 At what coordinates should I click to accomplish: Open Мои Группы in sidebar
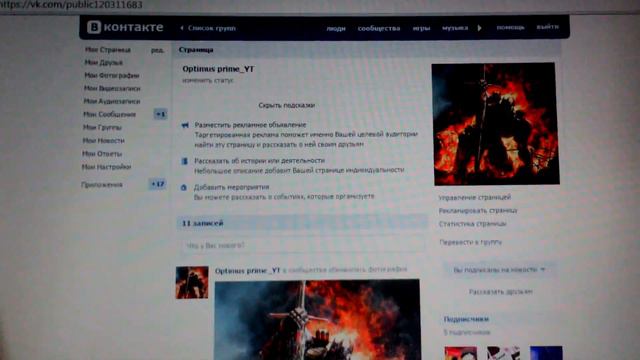pos(102,127)
